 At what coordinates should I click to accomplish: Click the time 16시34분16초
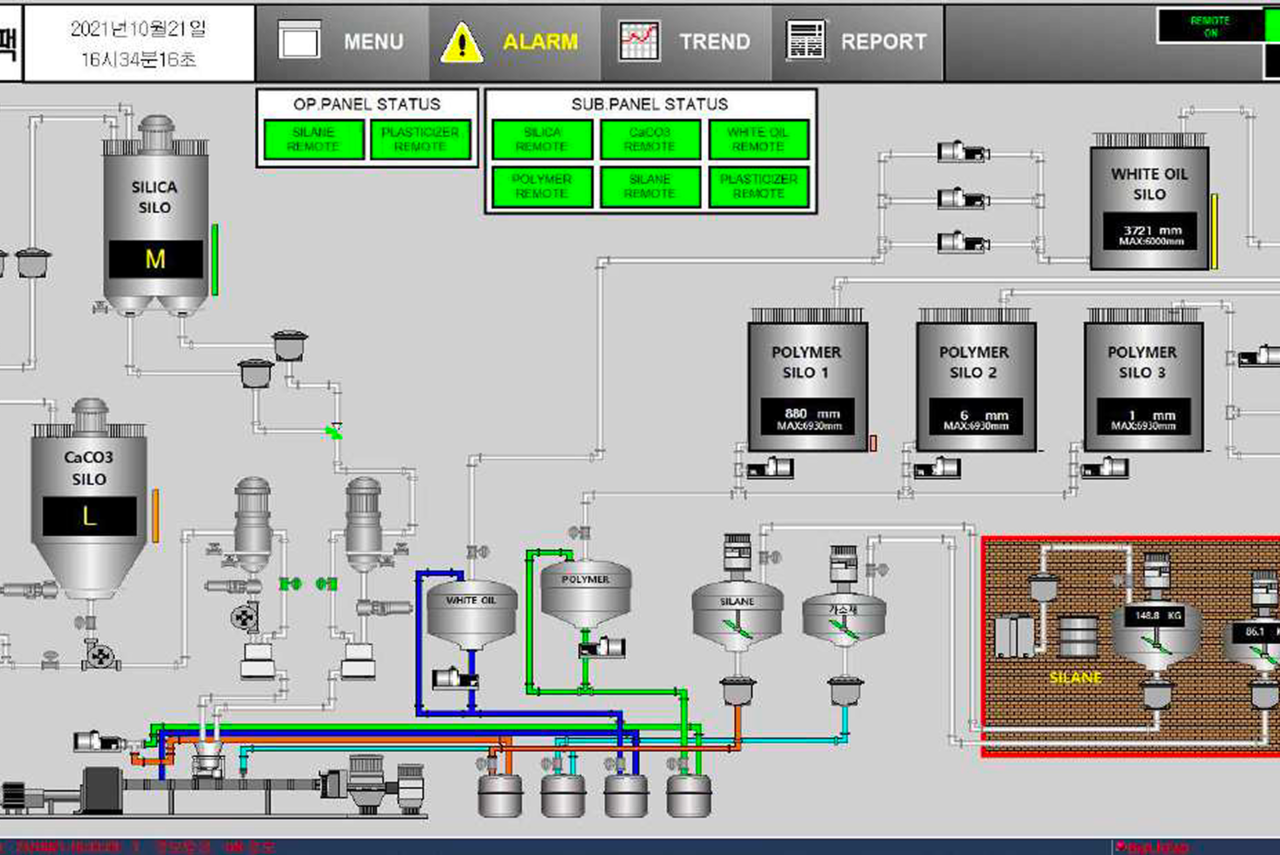coord(139,59)
